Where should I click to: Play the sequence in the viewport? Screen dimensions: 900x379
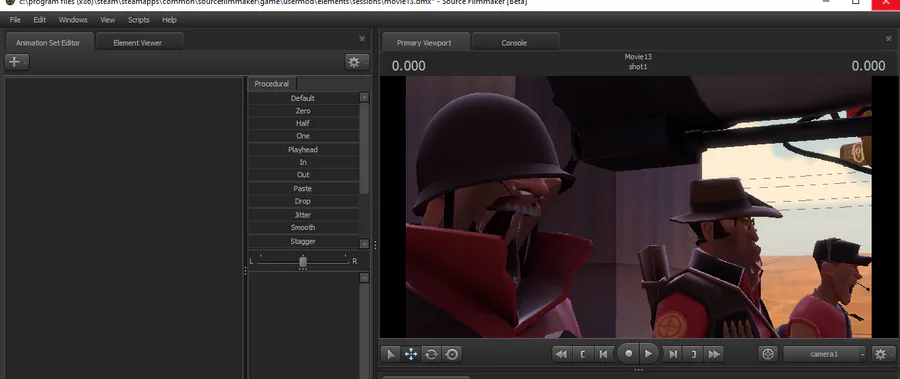coord(649,354)
